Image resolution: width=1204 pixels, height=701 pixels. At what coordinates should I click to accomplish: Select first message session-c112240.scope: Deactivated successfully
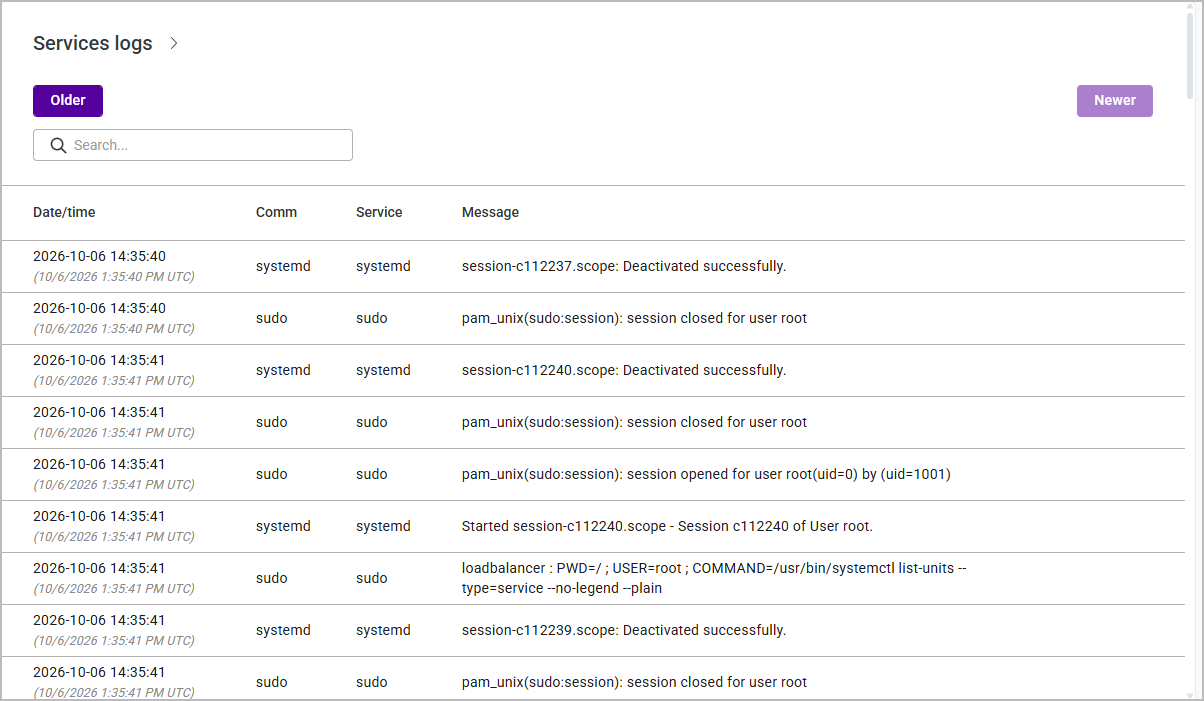point(624,370)
